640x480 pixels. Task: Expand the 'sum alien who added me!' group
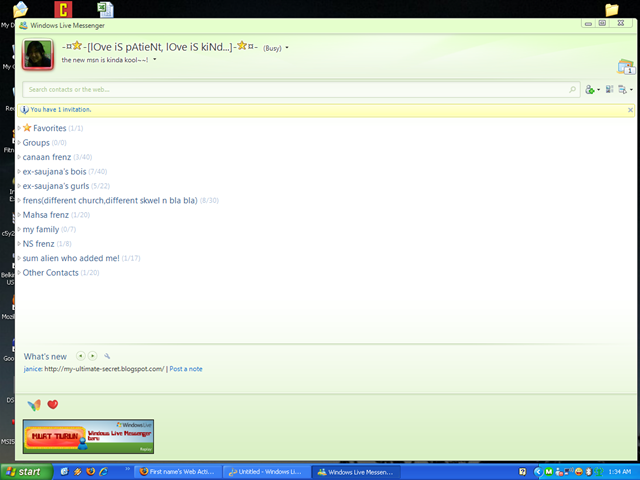pyautogui.click(x=19, y=258)
